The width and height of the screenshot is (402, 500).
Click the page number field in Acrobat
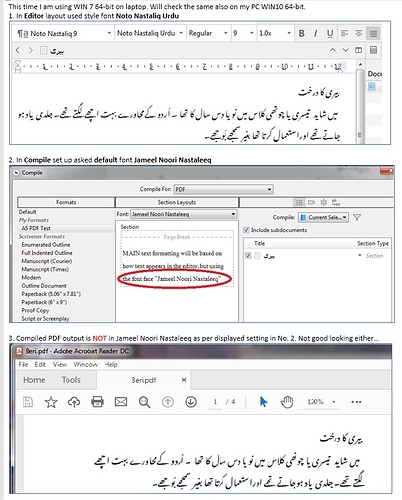click(x=215, y=402)
